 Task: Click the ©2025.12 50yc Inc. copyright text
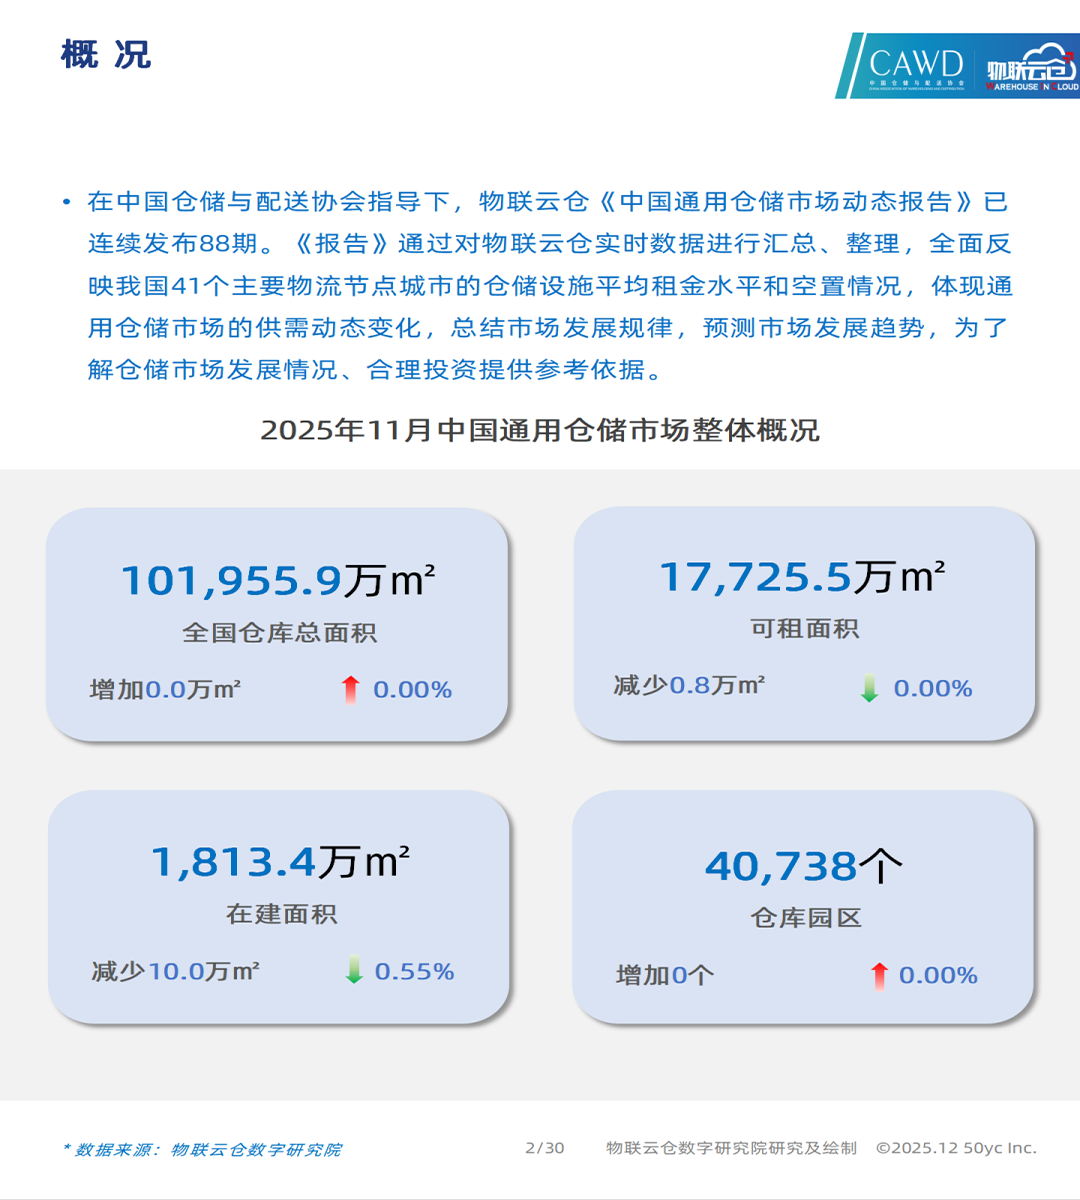956,1148
